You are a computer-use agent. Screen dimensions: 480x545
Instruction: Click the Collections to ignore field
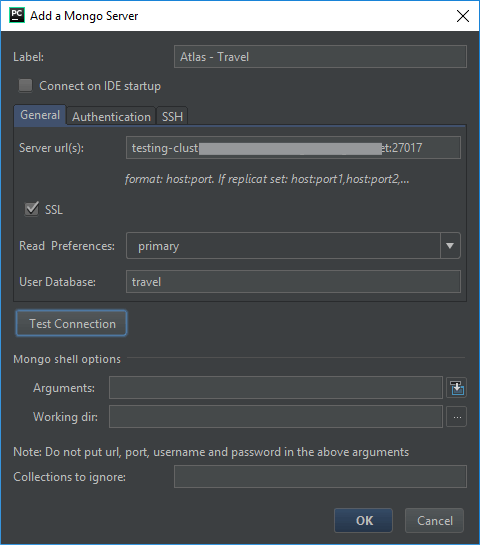320,477
